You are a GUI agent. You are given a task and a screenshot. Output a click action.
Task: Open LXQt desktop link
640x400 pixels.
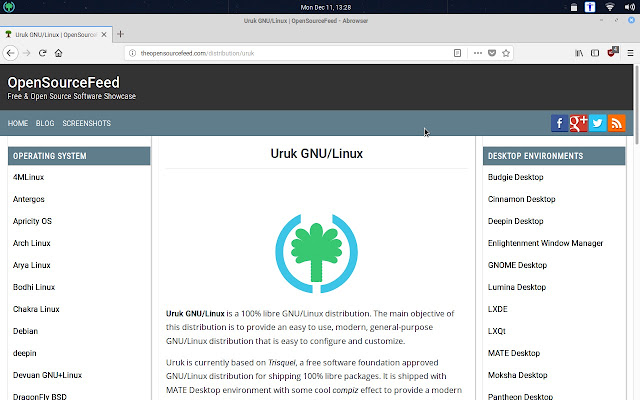(x=497, y=331)
